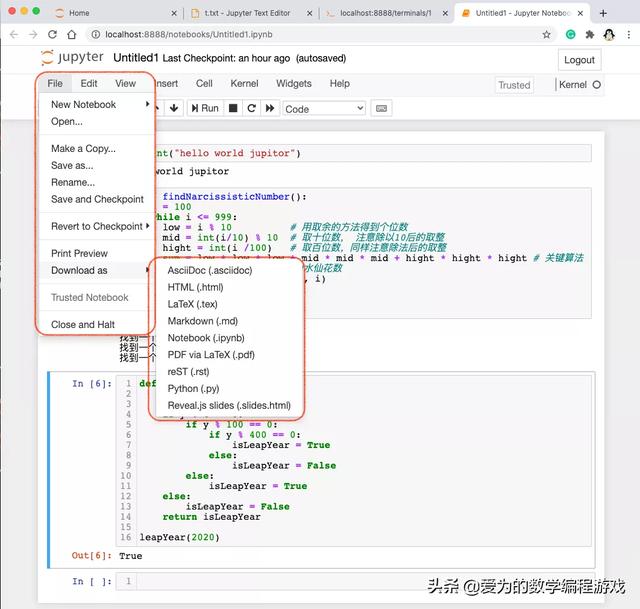Screen dimensions: 640x609
Task: Click the empty In [ ] code cell
Action: (363, 581)
